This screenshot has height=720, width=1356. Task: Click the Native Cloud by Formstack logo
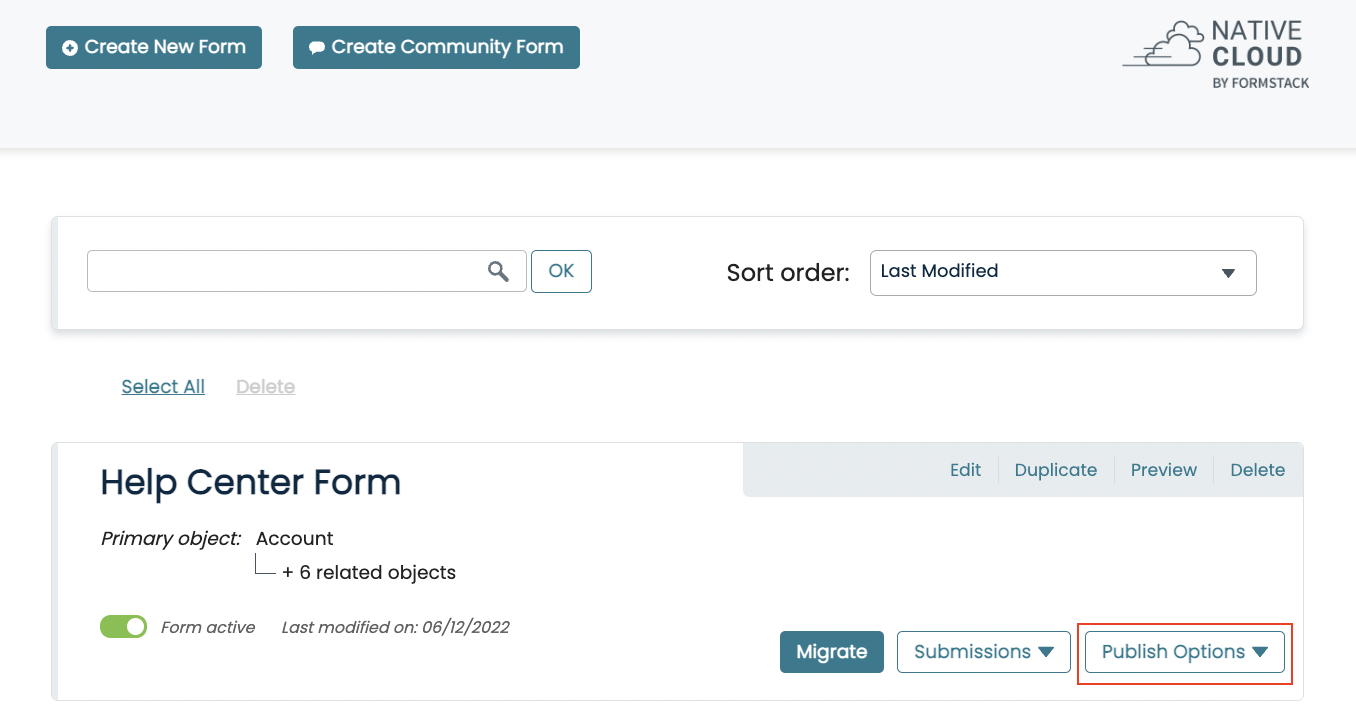tap(1216, 53)
